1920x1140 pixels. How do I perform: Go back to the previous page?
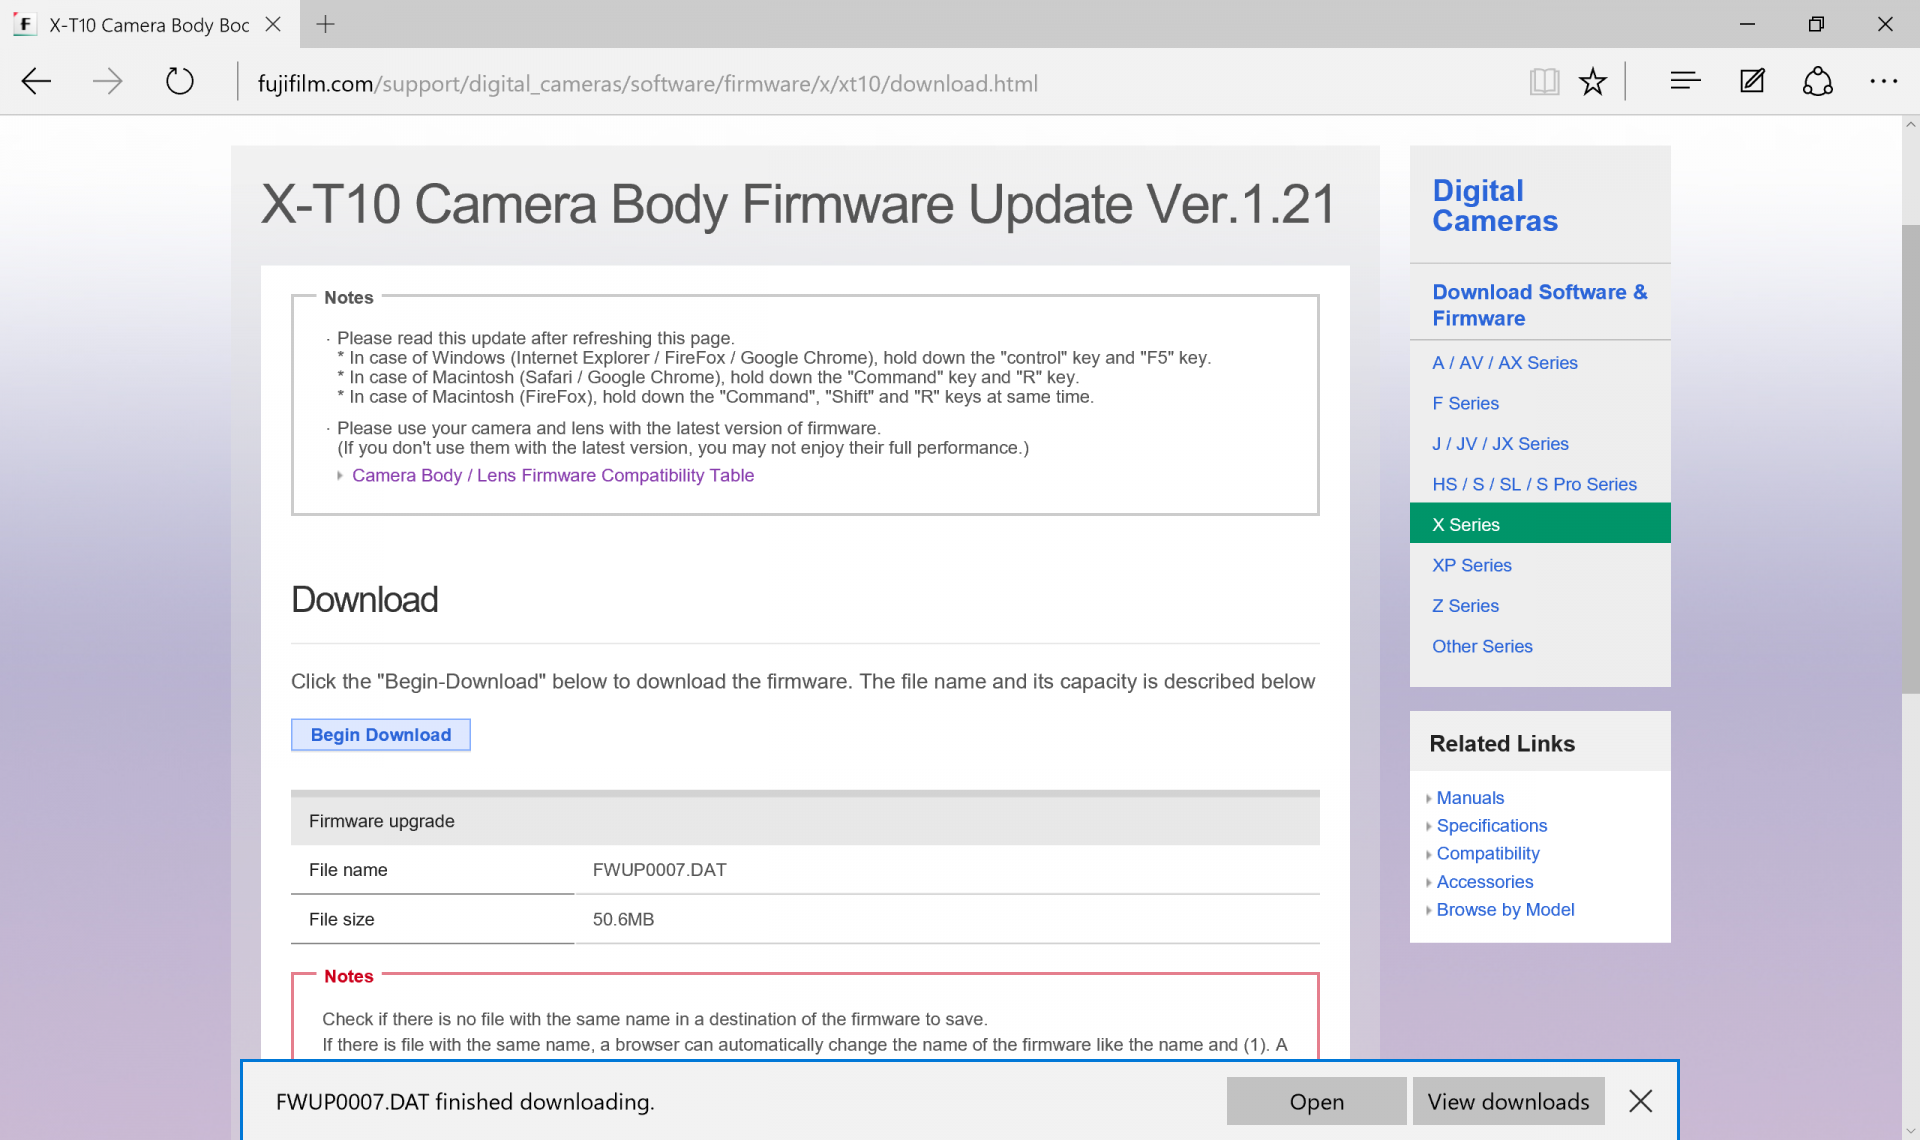click(x=36, y=82)
